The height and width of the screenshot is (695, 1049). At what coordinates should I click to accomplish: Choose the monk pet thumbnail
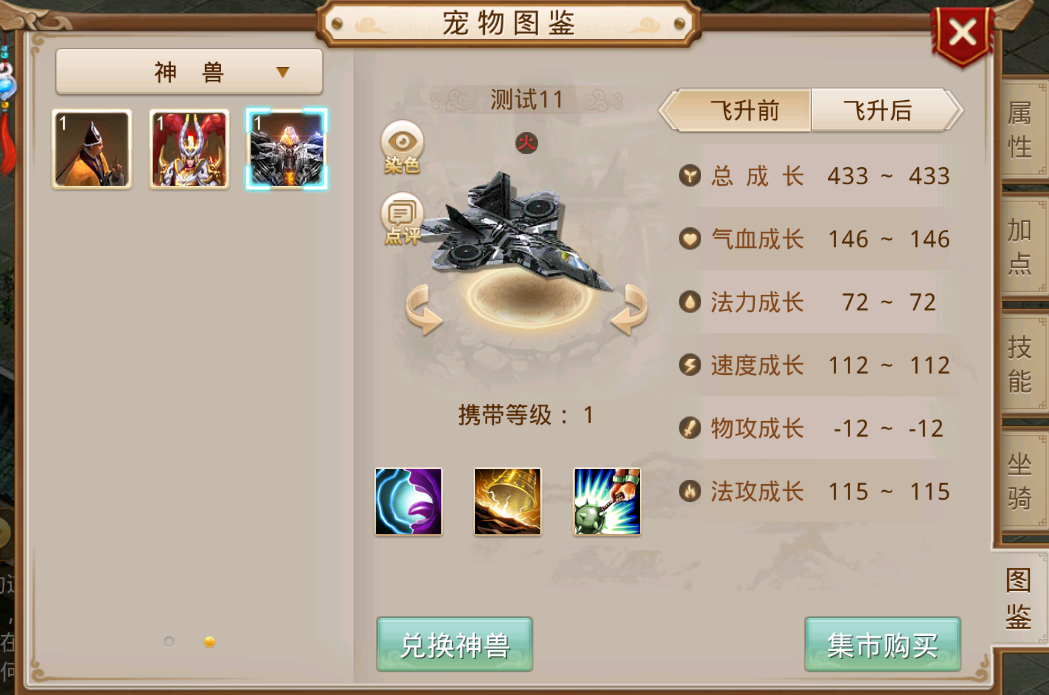[92, 149]
